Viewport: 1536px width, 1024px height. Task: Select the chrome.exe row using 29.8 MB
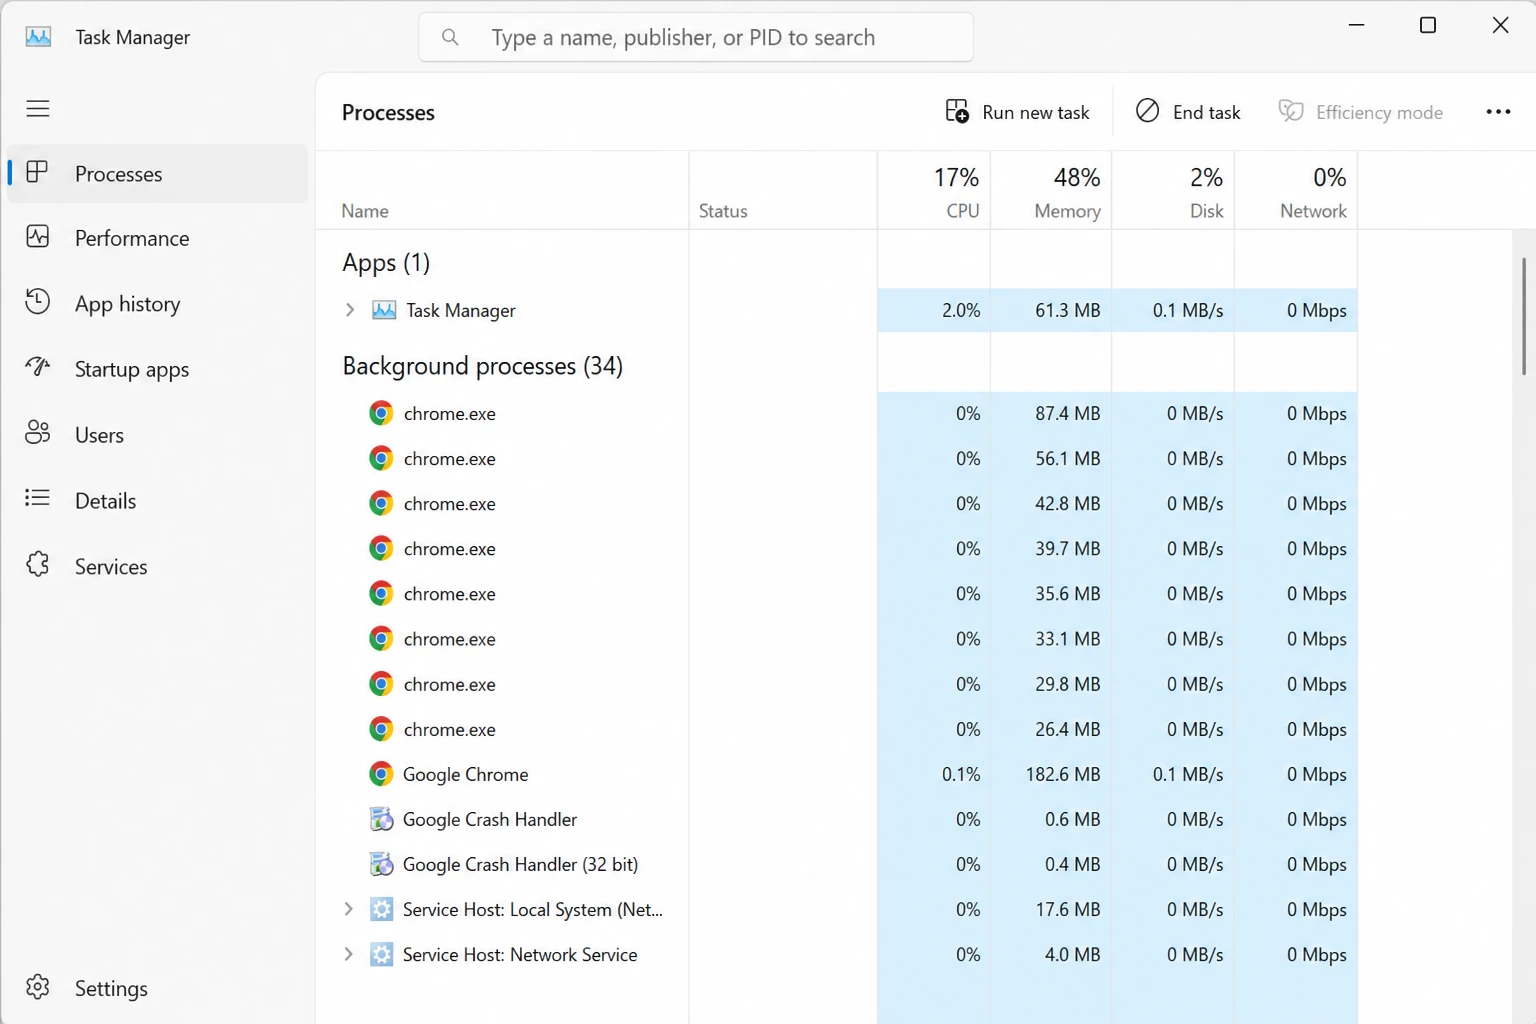[837, 684]
